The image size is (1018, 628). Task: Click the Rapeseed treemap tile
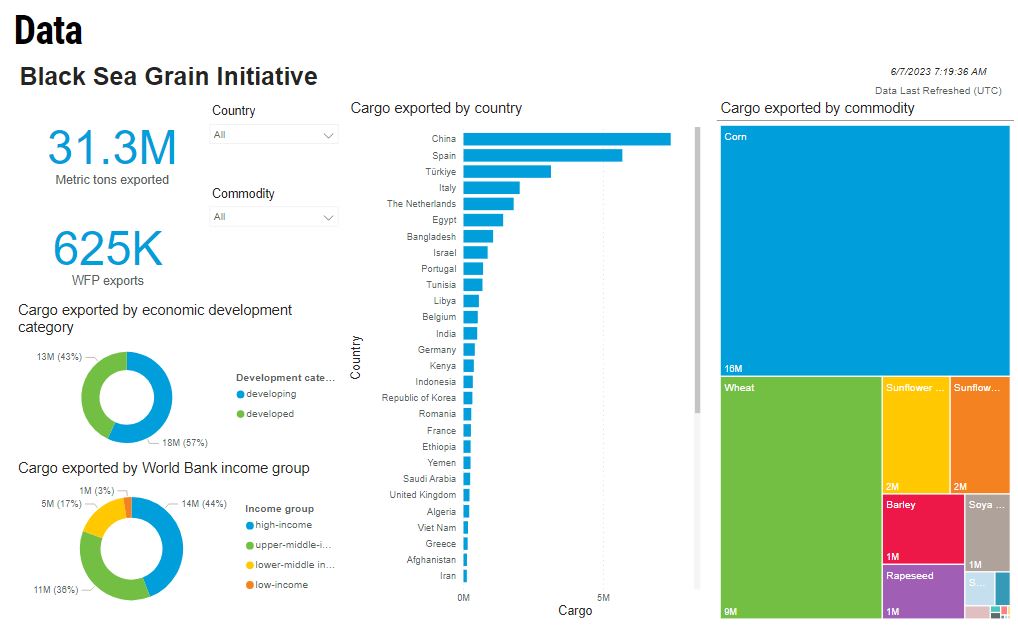[x=923, y=591]
